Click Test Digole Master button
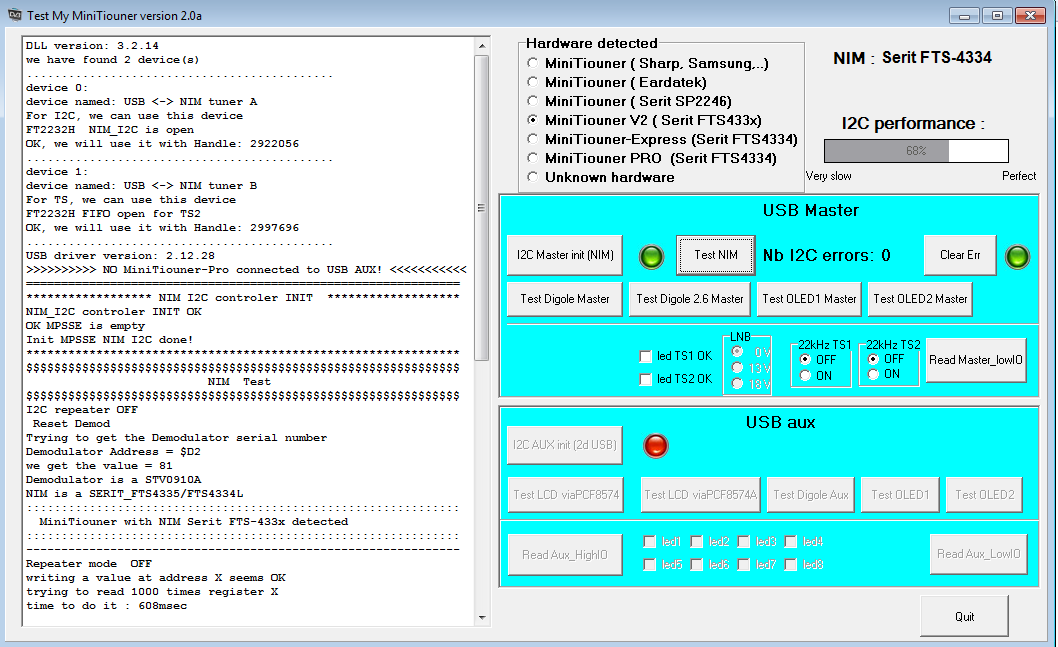Image resolution: width=1058 pixels, height=647 pixels. pos(565,299)
